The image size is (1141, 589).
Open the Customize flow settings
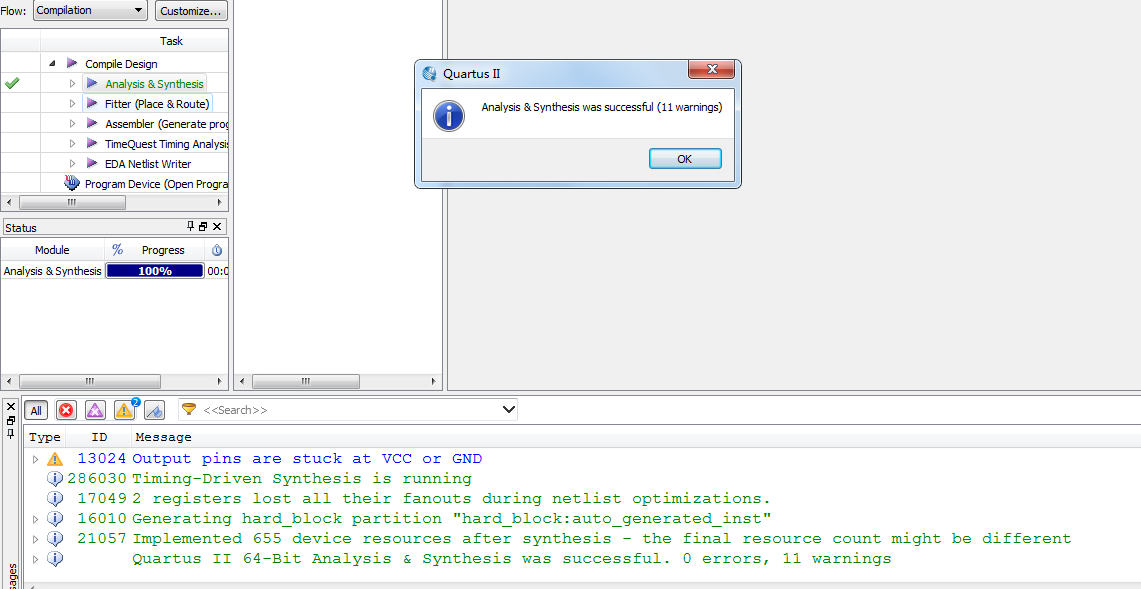click(x=191, y=11)
